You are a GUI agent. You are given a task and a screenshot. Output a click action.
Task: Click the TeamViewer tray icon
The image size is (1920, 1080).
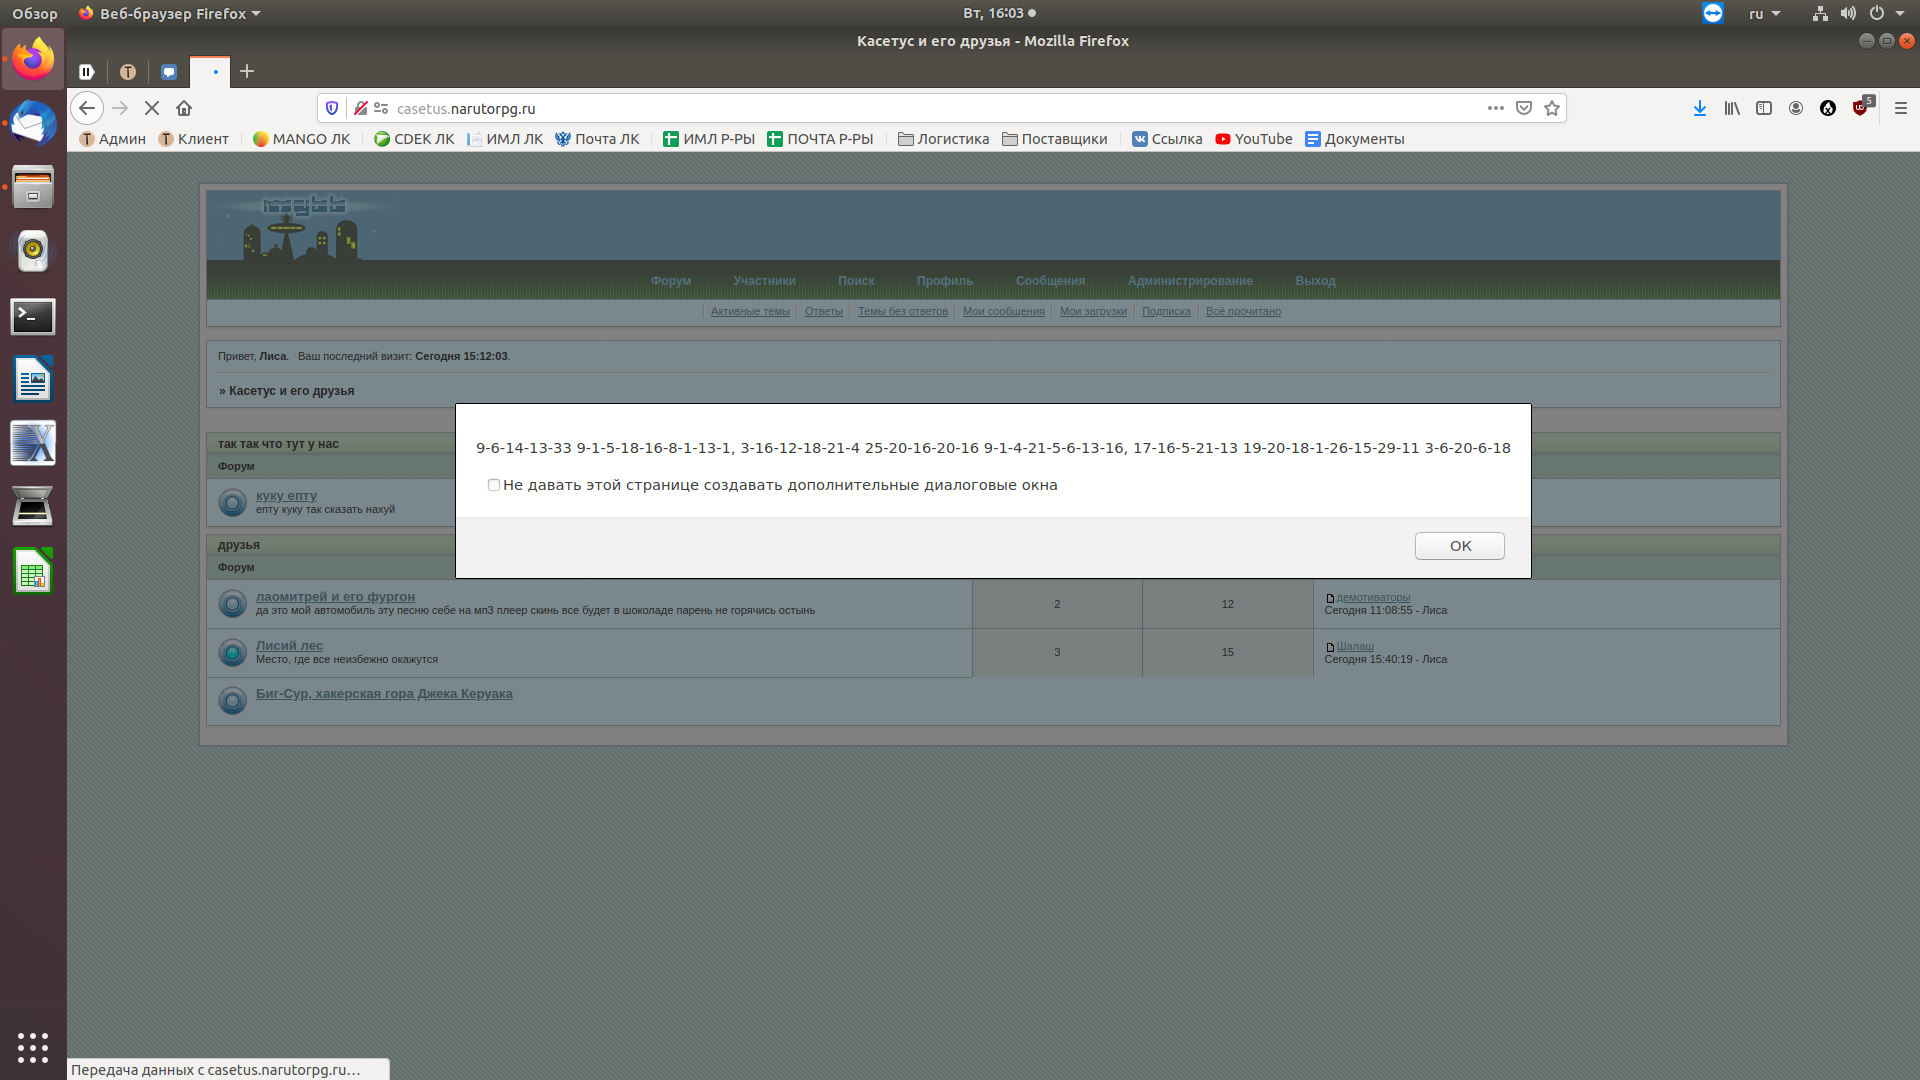pos(1713,13)
